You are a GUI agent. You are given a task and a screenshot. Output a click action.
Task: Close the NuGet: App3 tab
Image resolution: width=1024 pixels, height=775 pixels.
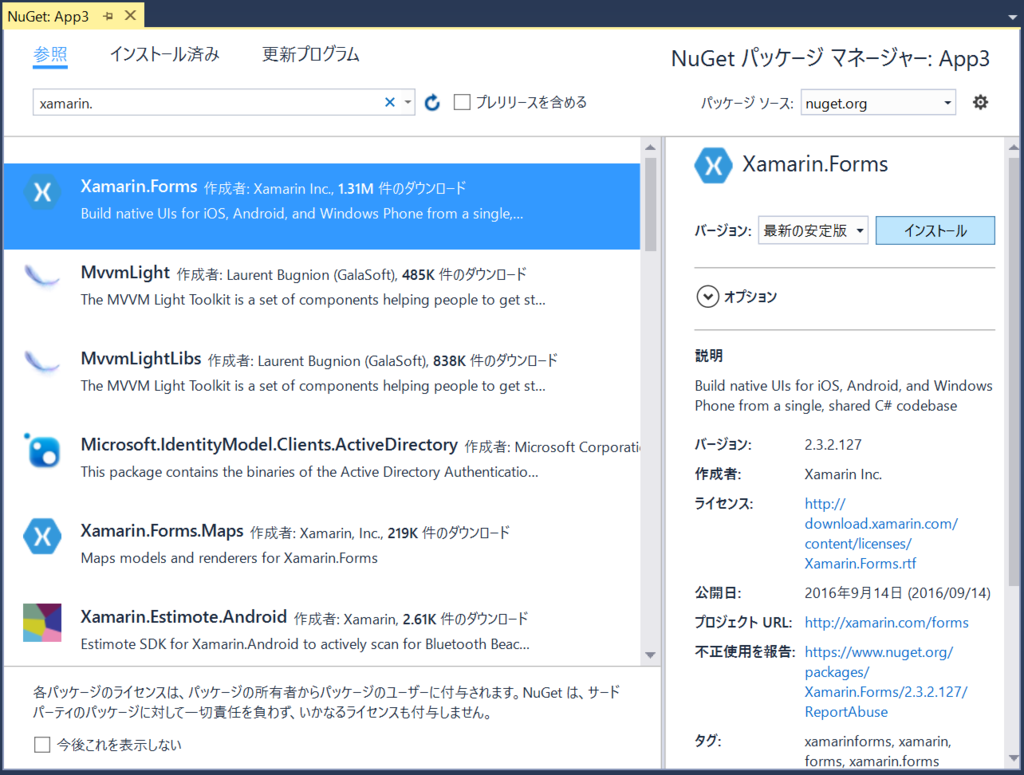click(x=131, y=15)
